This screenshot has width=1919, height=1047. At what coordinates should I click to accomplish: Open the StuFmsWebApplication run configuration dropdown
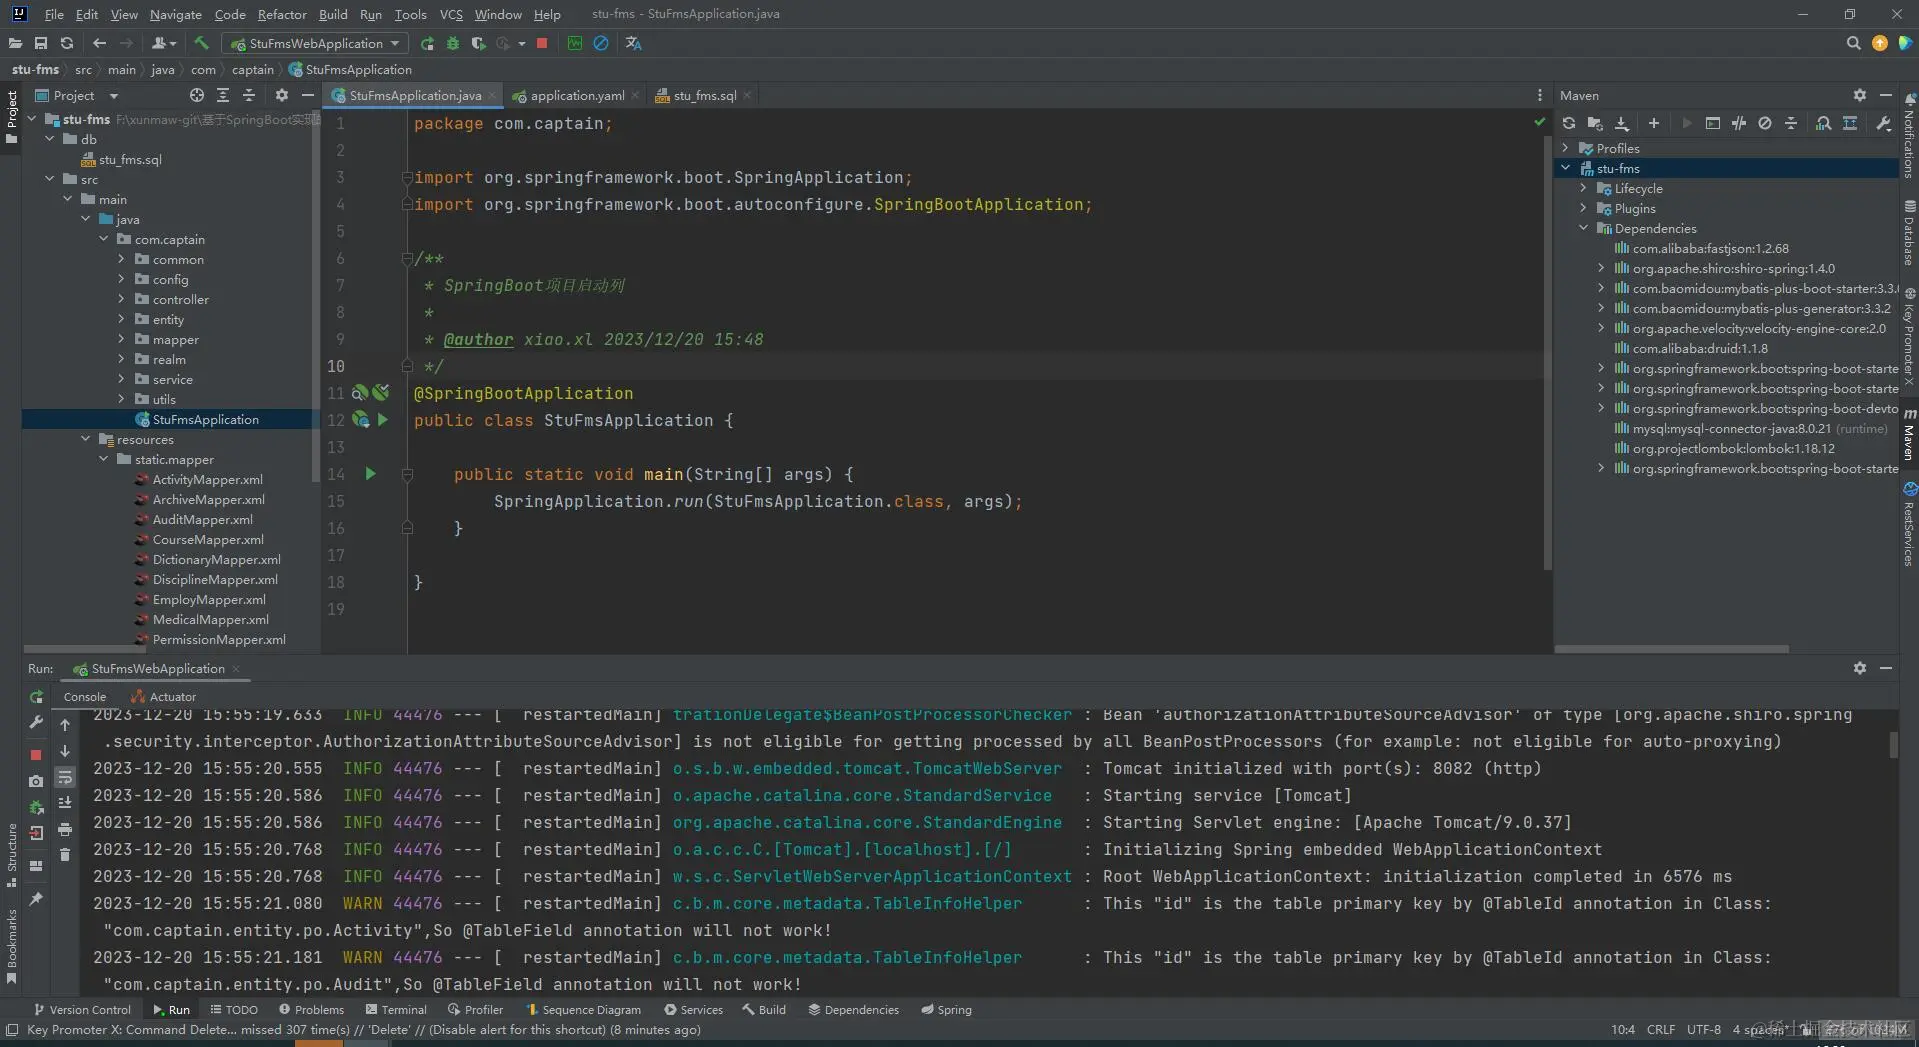(x=315, y=43)
